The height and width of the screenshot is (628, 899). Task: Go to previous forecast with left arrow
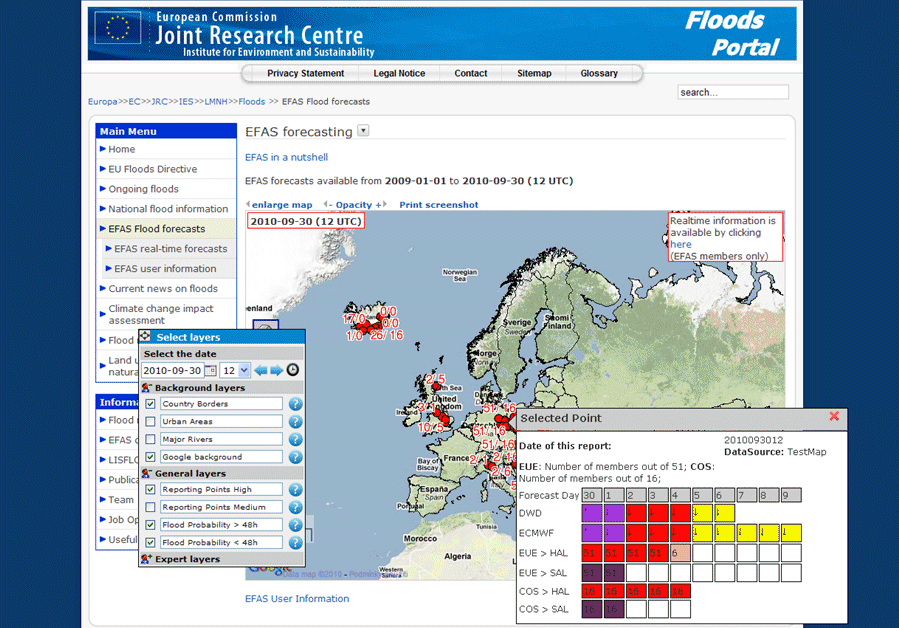click(x=261, y=371)
